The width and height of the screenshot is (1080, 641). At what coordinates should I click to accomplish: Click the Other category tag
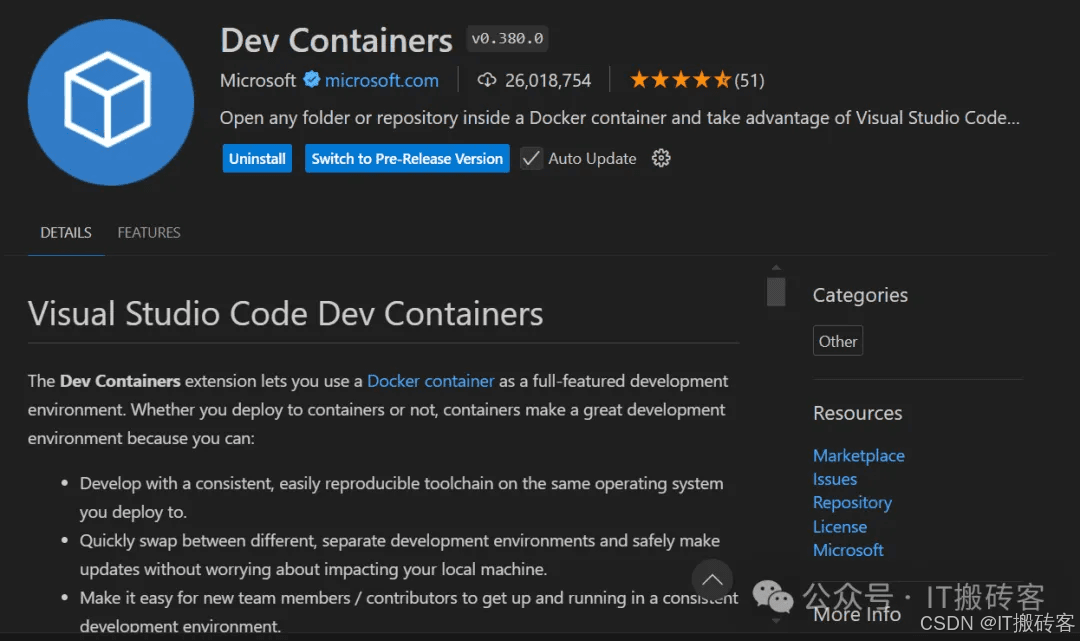(x=838, y=341)
